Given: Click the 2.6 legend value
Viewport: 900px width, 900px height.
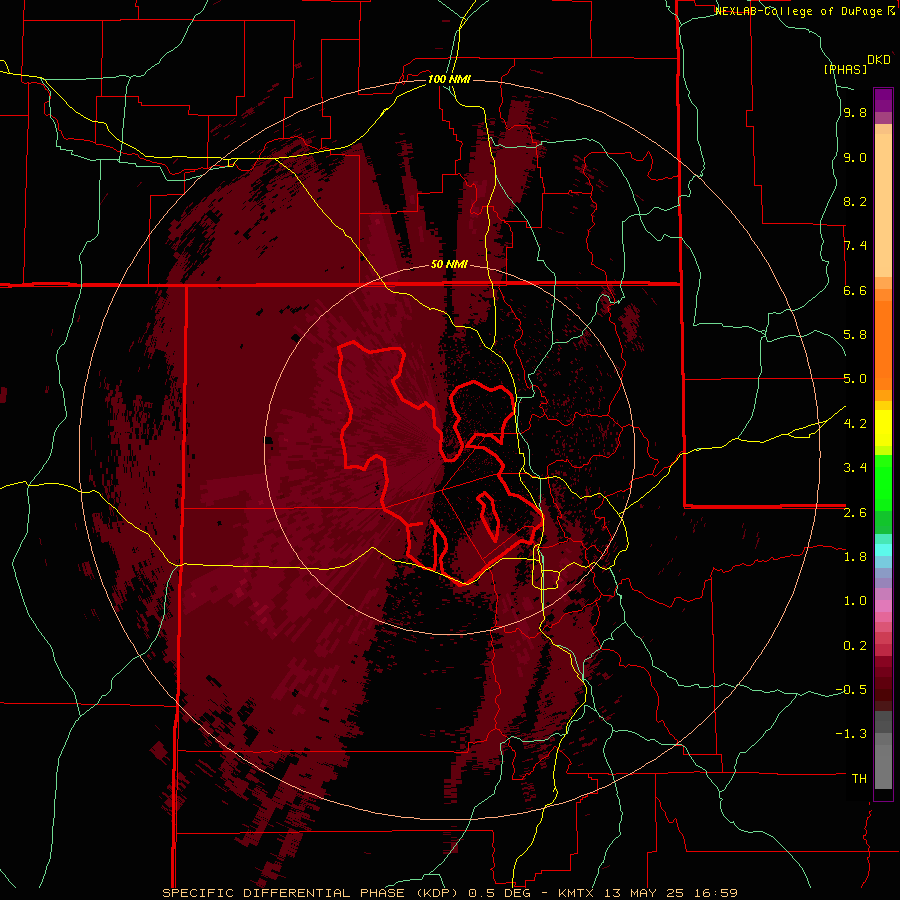Looking at the screenshot, I should click(855, 512).
